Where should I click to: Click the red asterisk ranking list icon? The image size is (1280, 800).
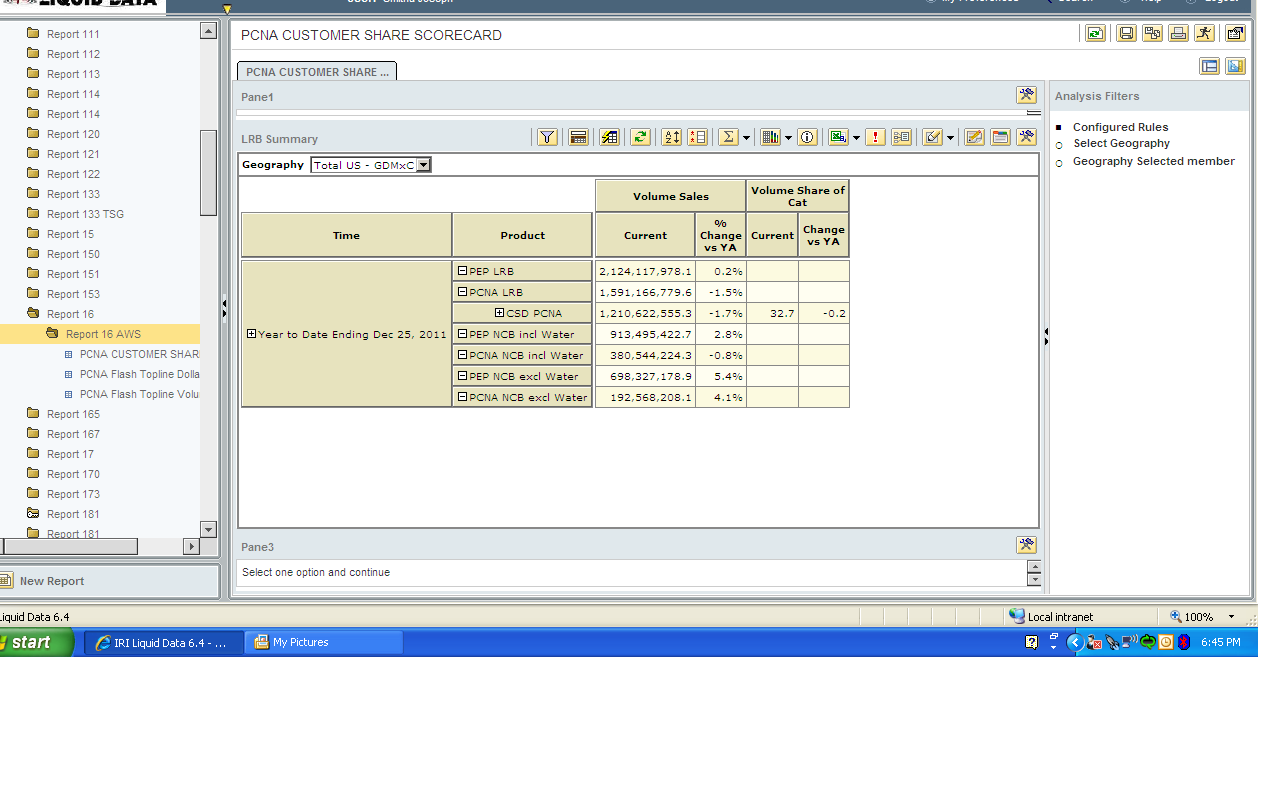(697, 137)
